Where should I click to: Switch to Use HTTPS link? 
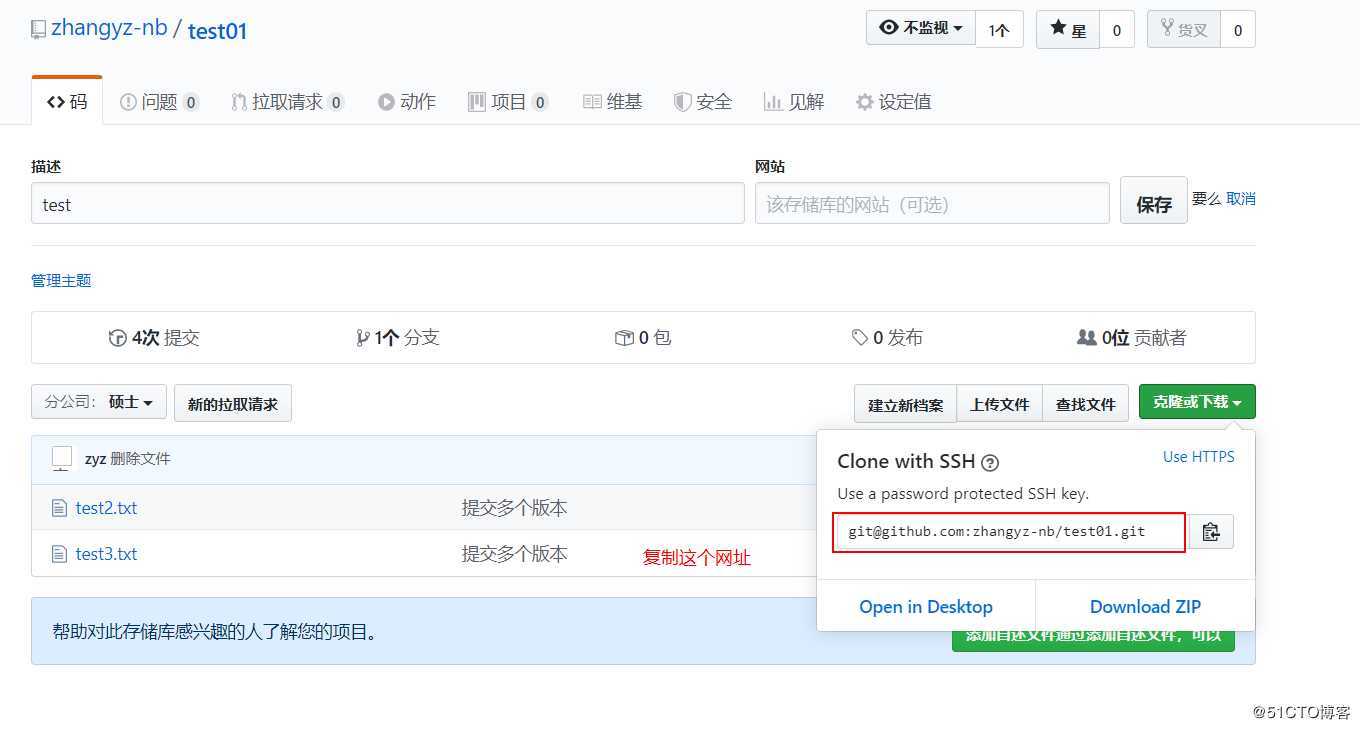[x=1198, y=456]
